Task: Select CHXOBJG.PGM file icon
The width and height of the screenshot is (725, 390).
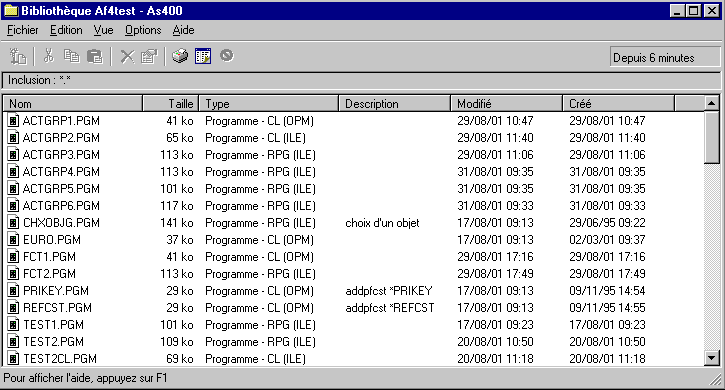Action: coord(13,223)
